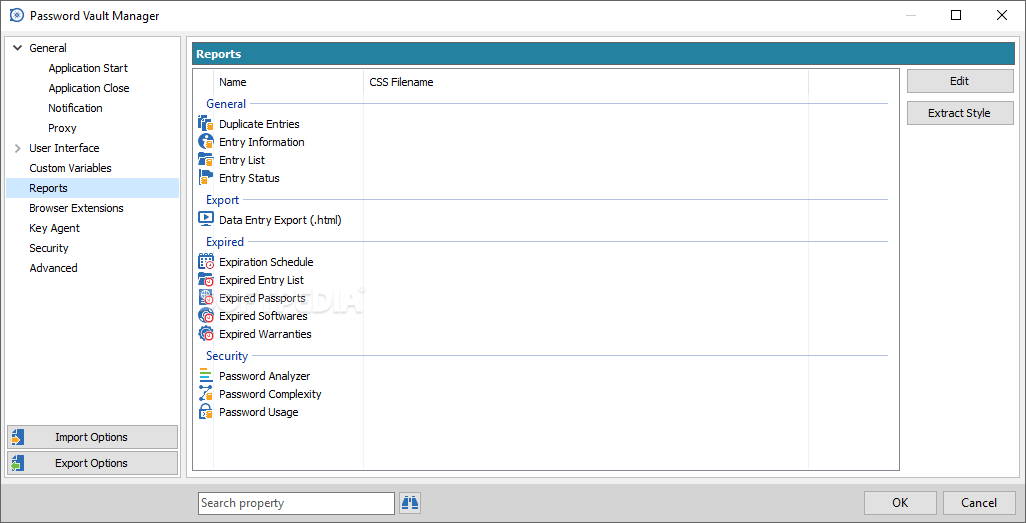Click the Duplicate Entries report icon

click(205, 124)
